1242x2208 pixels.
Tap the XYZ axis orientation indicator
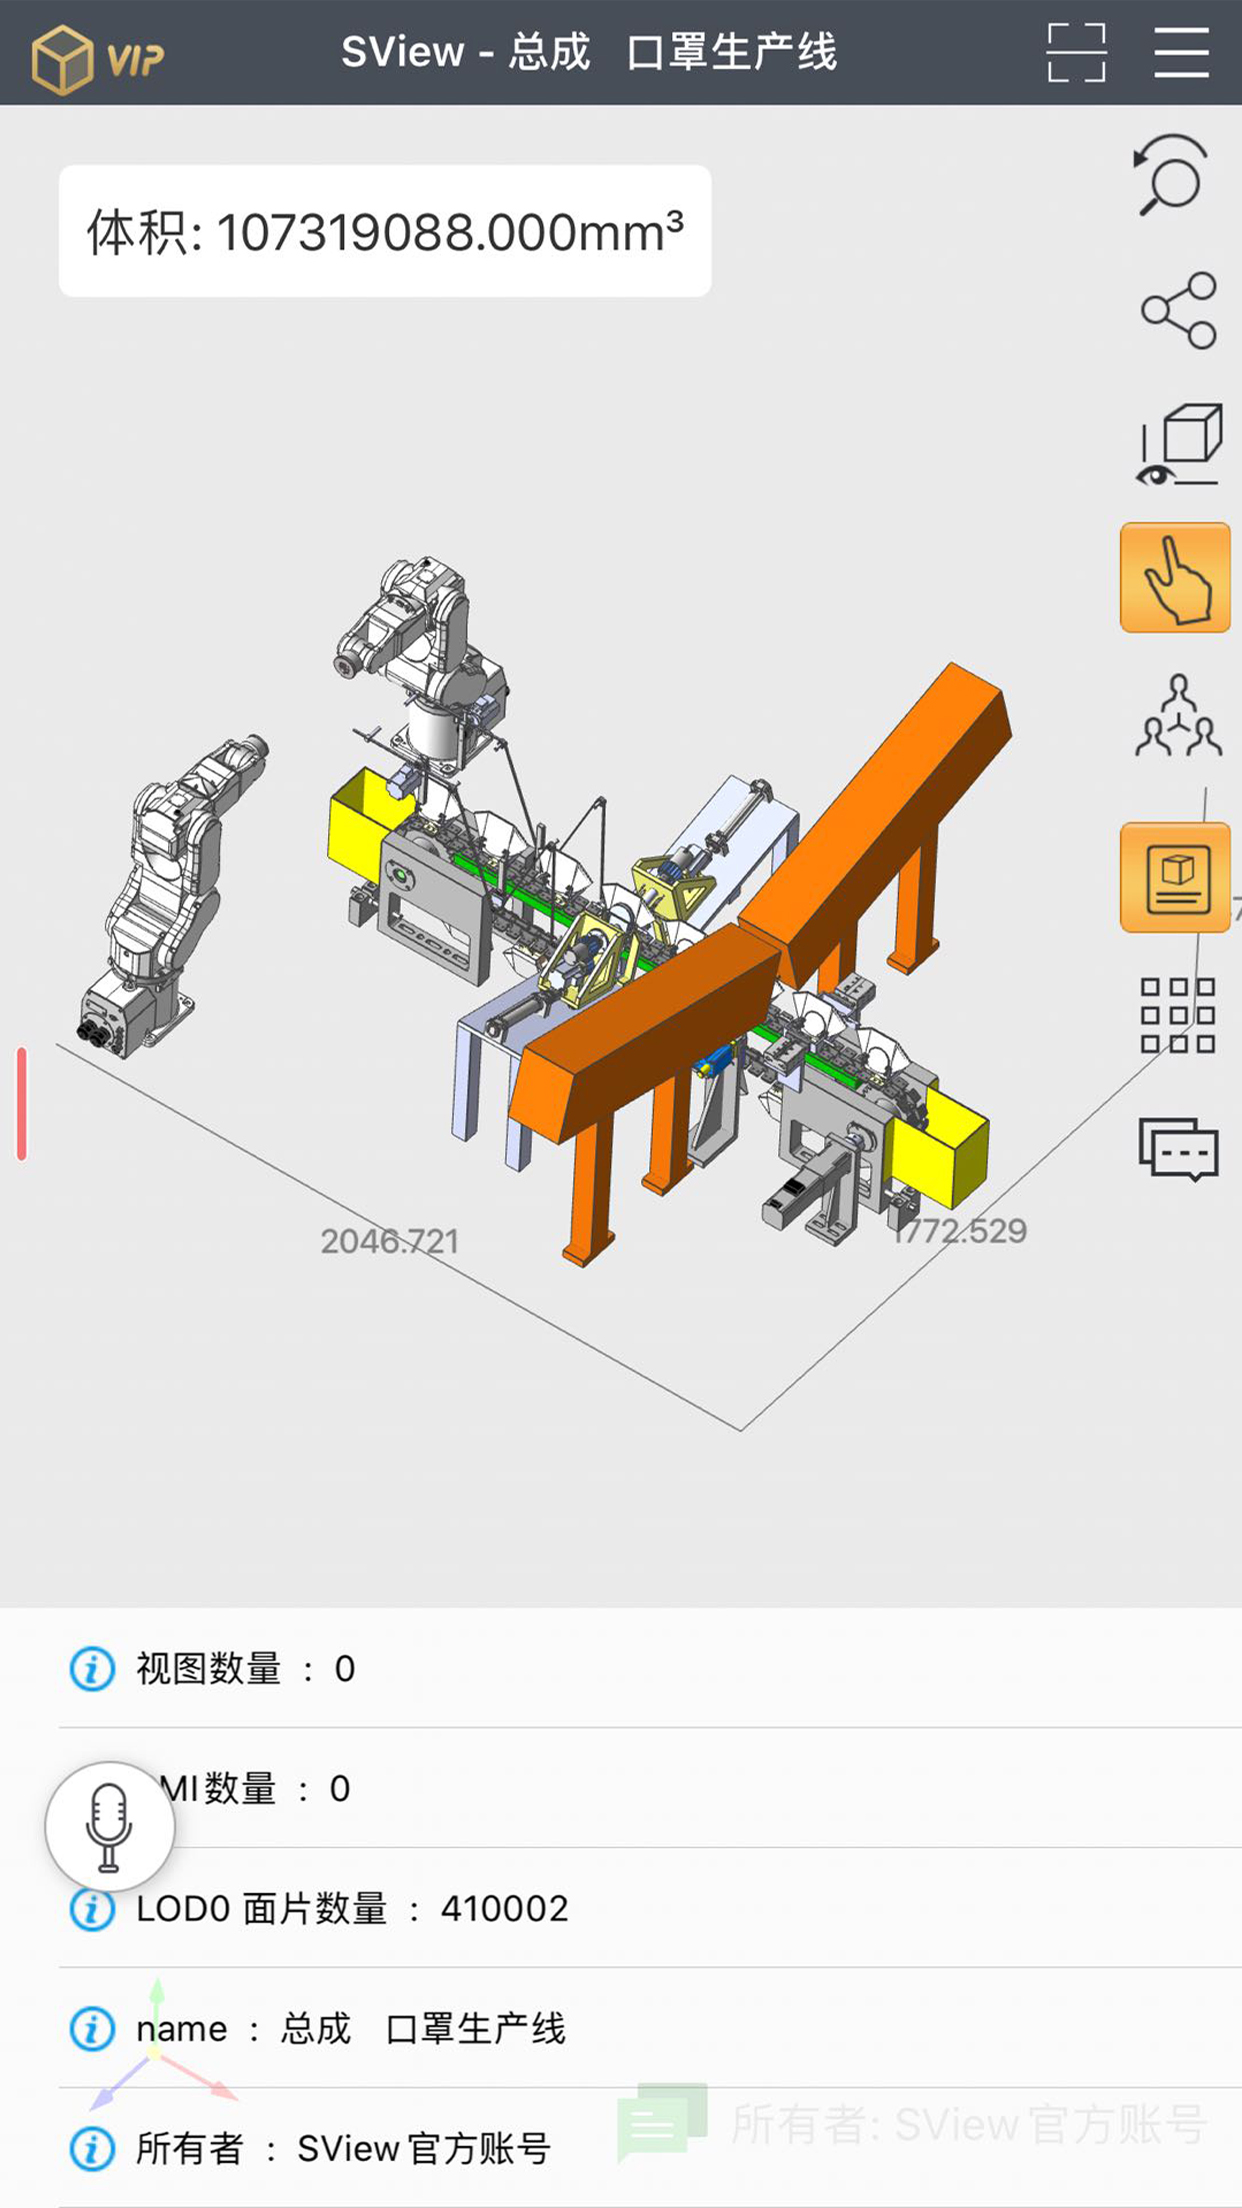click(x=157, y=2048)
